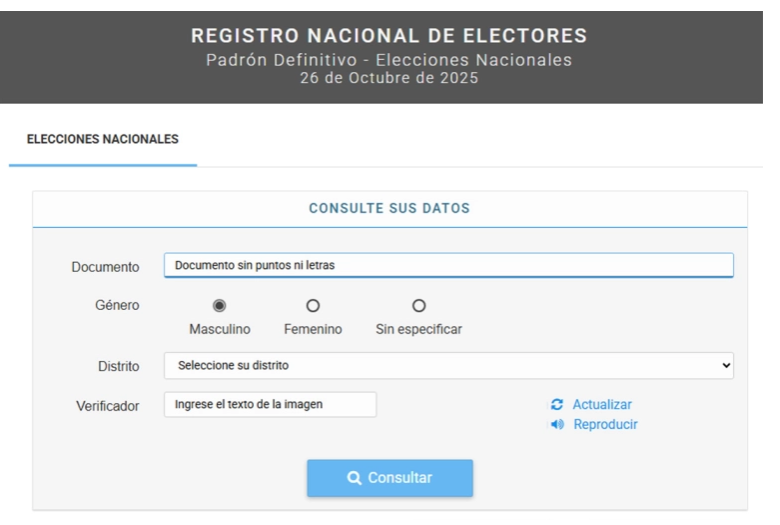Switch to the ELECCIONES NACIONALES tab
Viewport: 780px width, 525px height.
click(x=103, y=140)
